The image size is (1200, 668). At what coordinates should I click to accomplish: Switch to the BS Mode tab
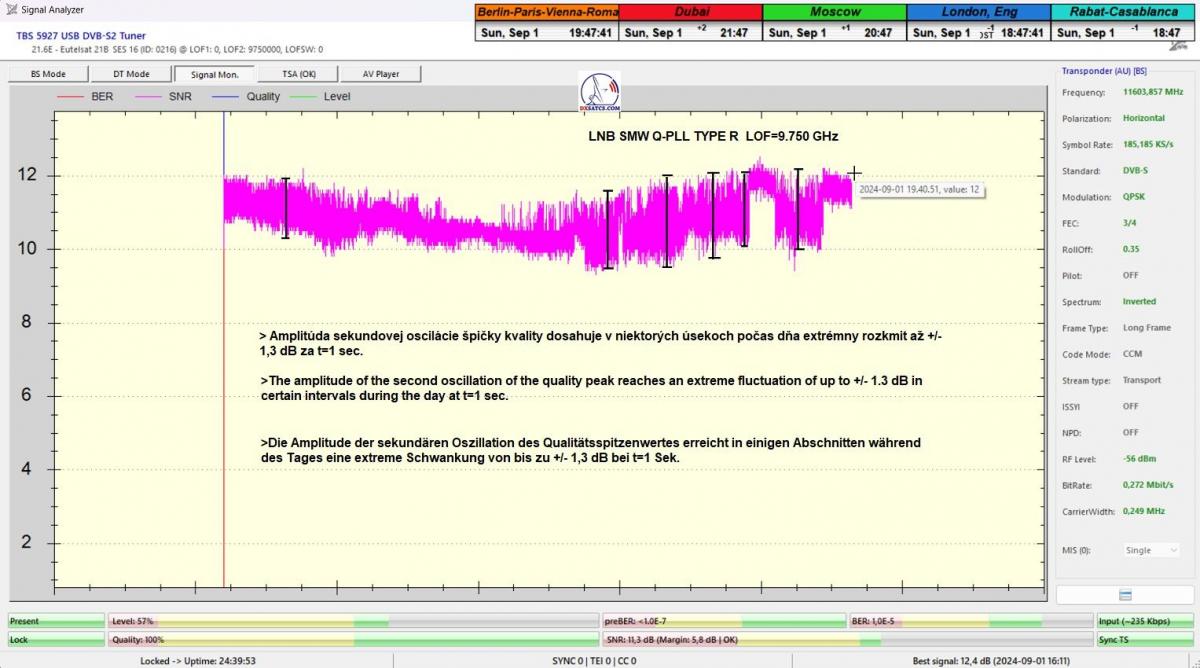[x=48, y=74]
